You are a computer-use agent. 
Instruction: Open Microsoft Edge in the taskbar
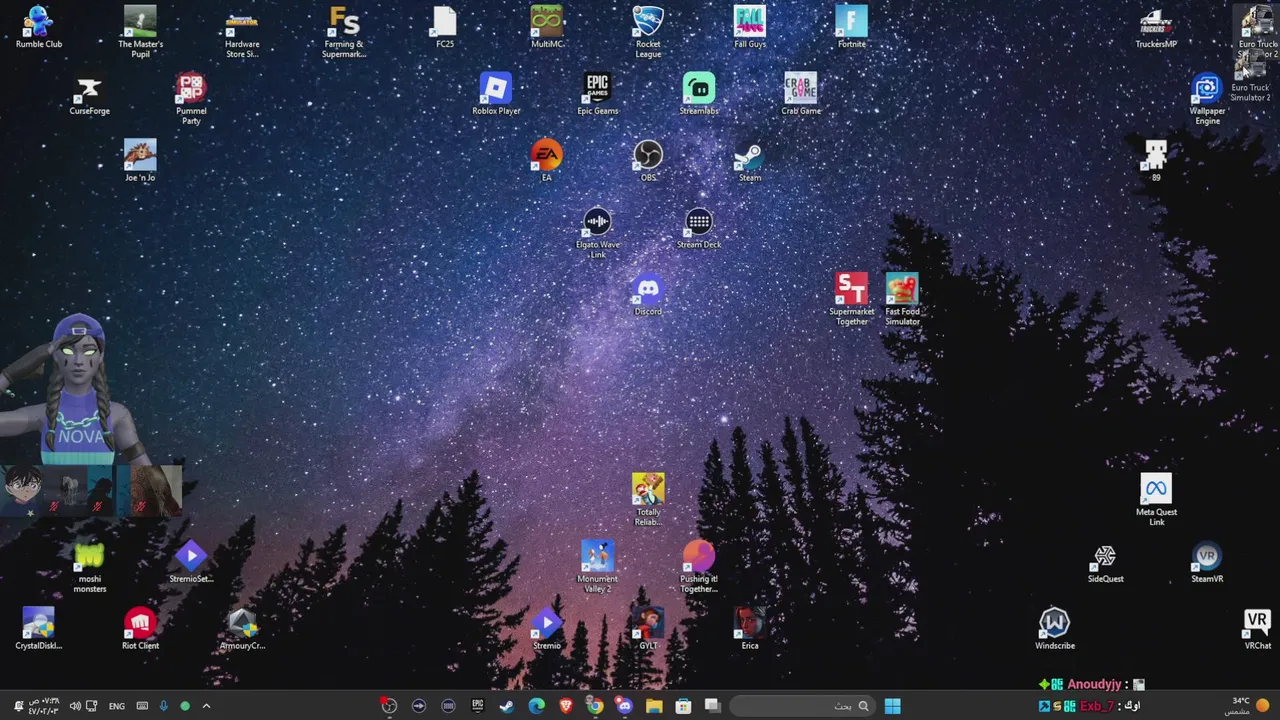point(536,706)
